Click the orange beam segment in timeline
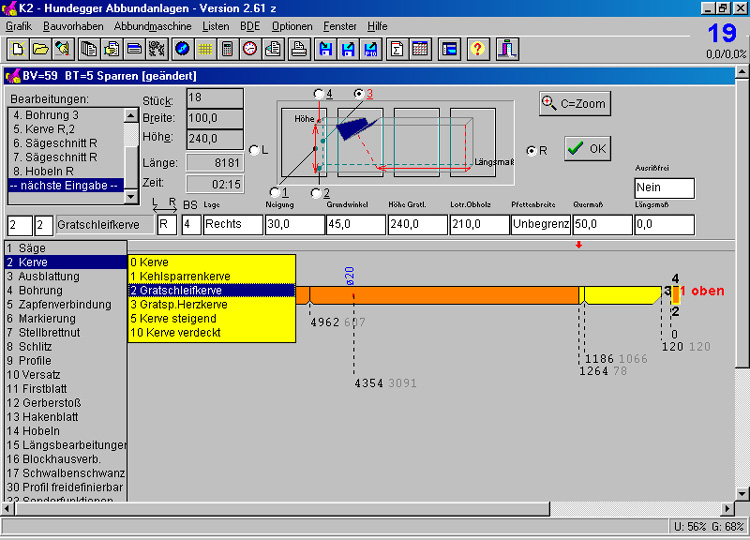Image resolution: width=750 pixels, height=540 pixels. point(444,295)
